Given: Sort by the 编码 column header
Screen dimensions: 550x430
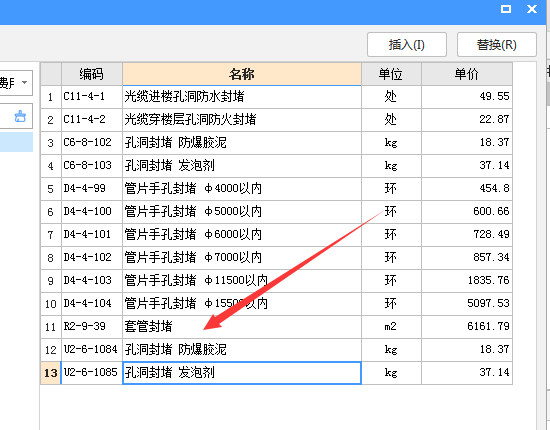Looking at the screenshot, I should click(92, 74).
